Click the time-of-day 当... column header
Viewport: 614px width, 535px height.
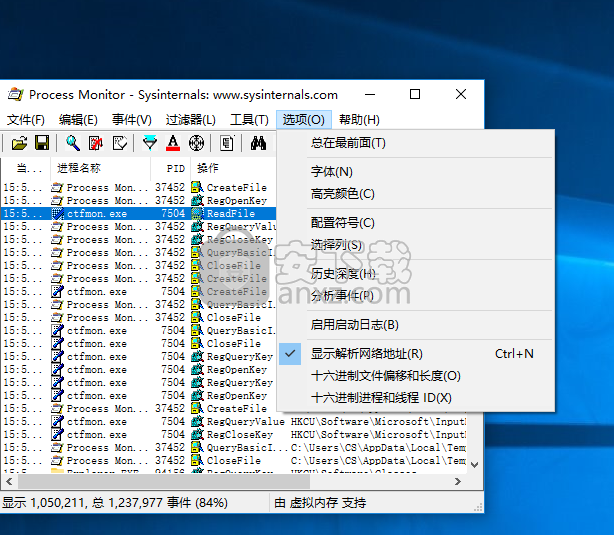[25, 168]
